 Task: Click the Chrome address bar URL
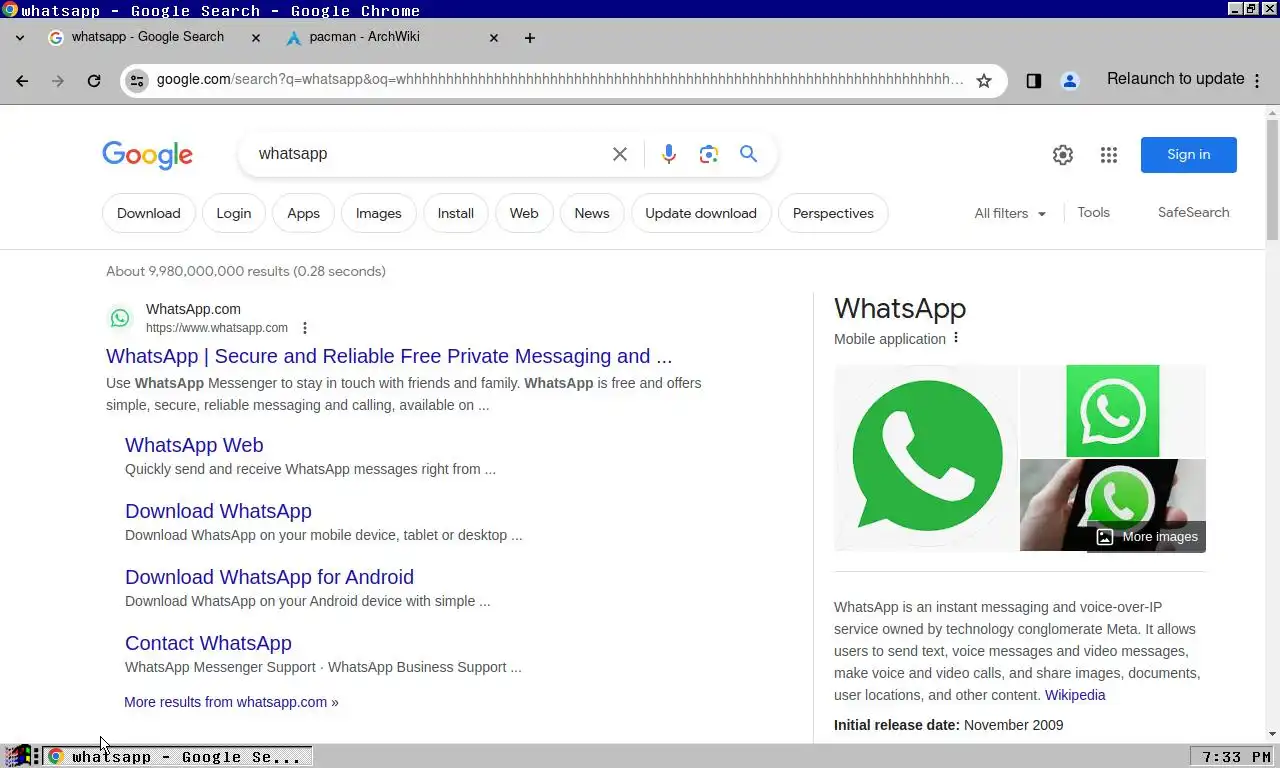click(x=560, y=80)
